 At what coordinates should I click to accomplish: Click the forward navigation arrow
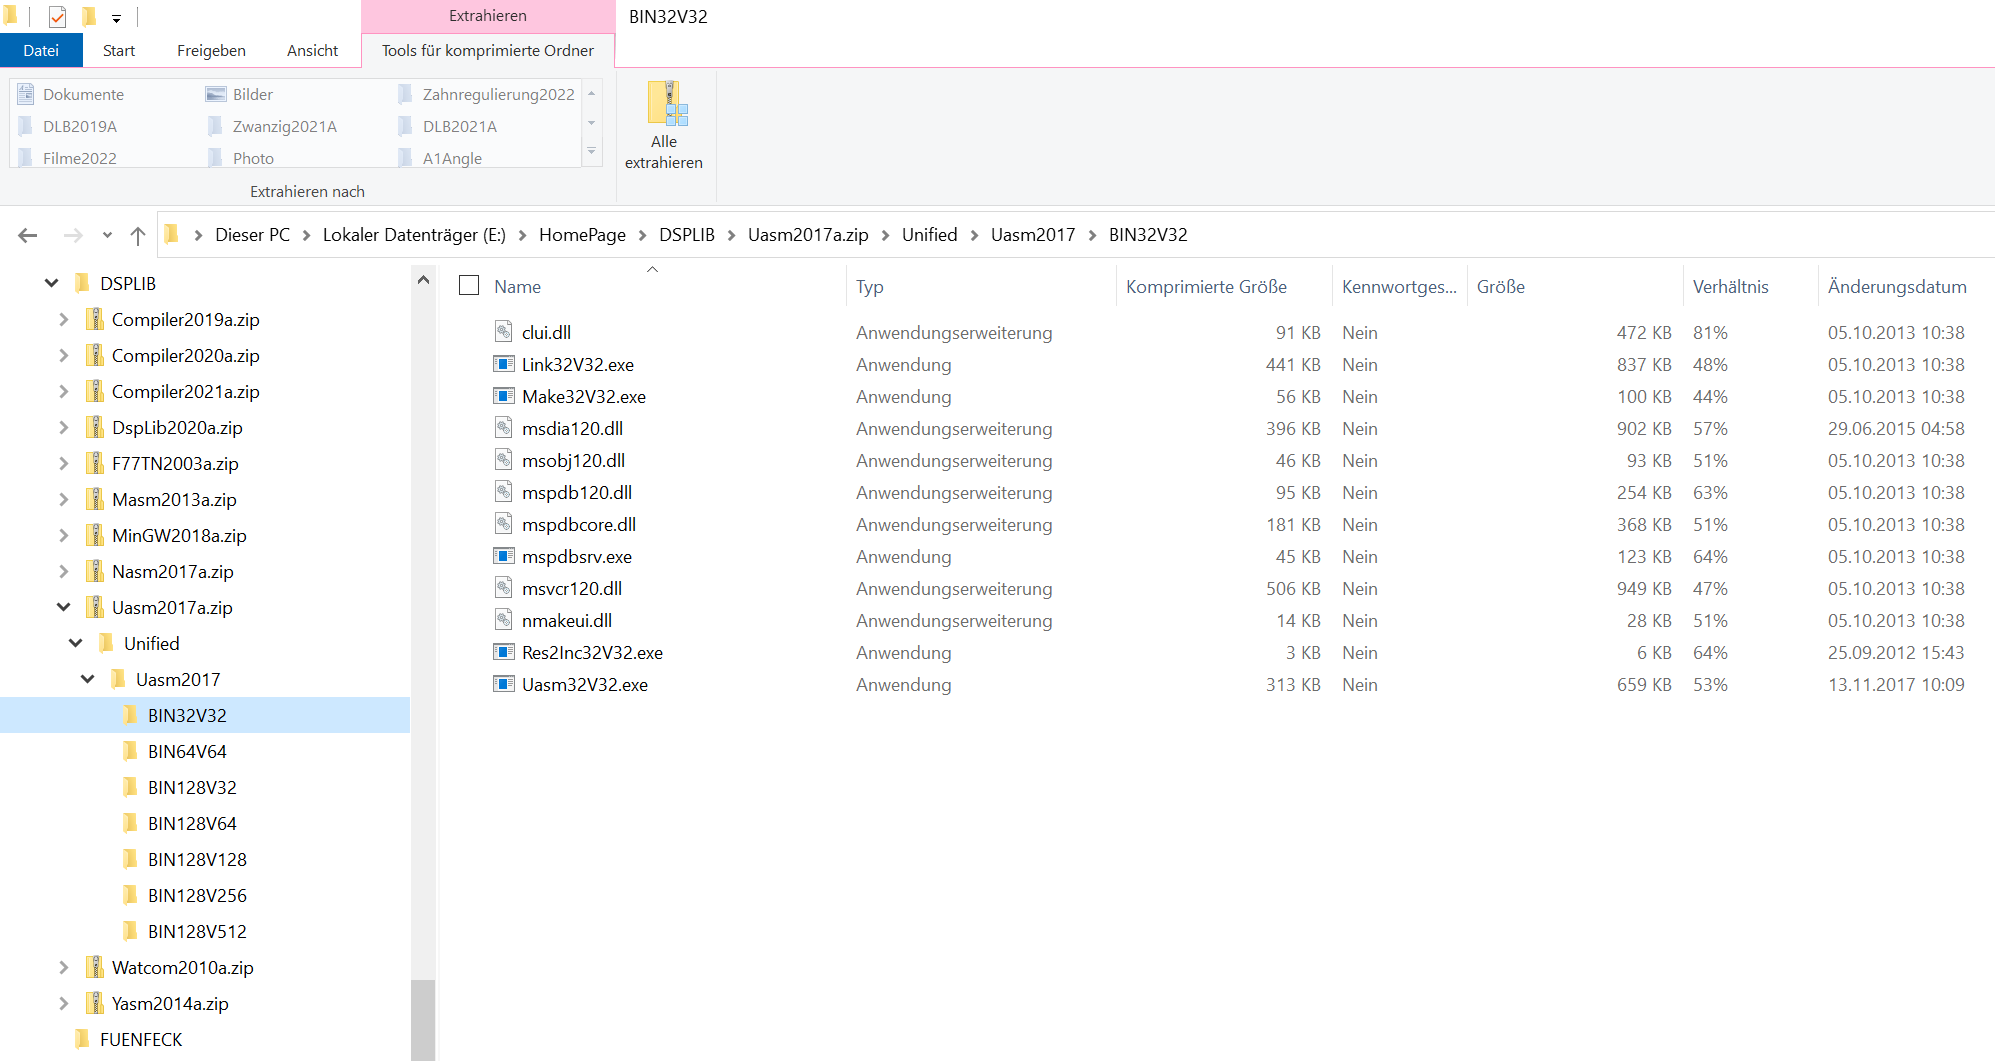click(x=73, y=235)
